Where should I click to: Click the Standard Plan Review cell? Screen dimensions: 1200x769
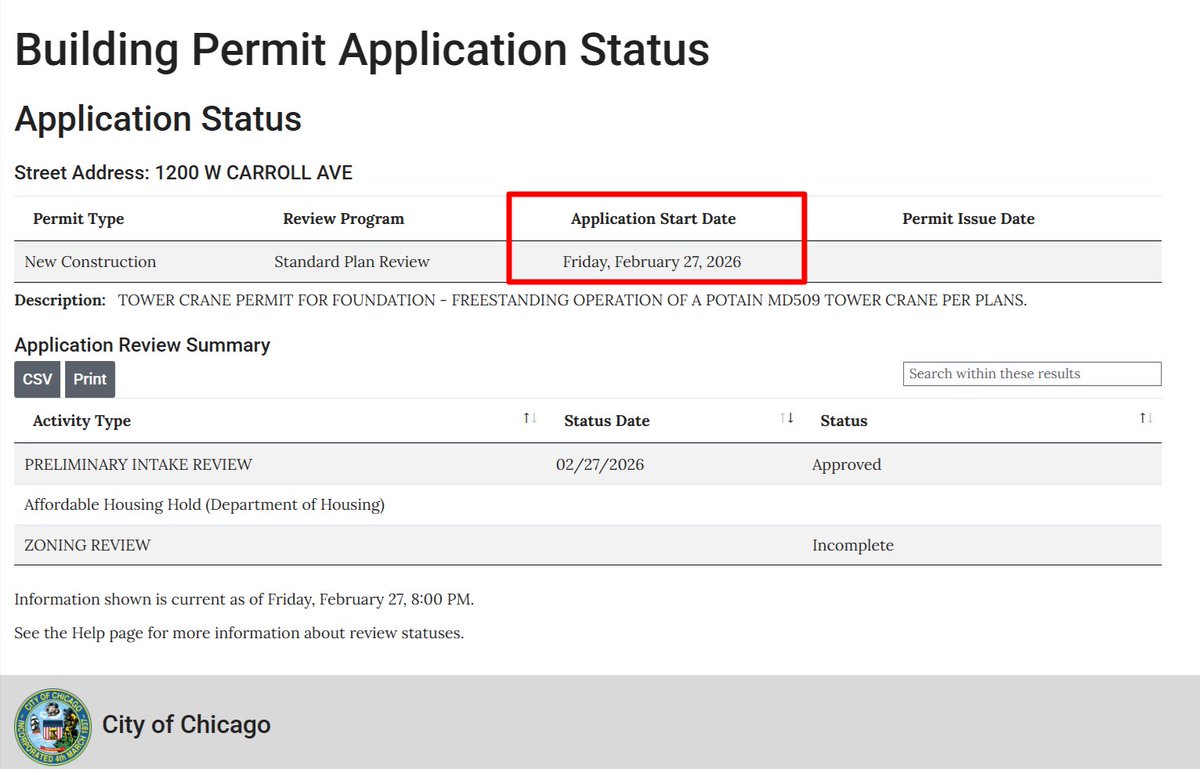[x=352, y=262]
